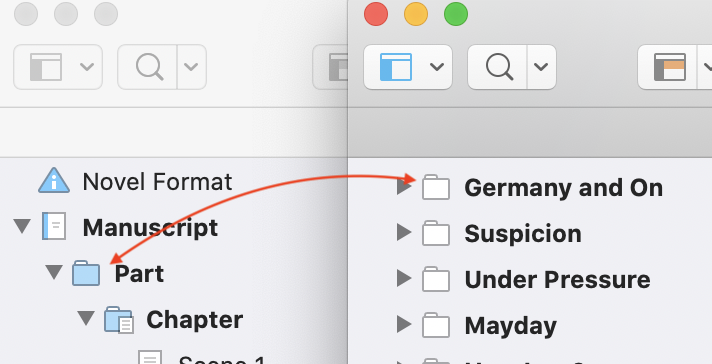Zoom the front window with green button
712x364 pixels.
tap(456, 14)
